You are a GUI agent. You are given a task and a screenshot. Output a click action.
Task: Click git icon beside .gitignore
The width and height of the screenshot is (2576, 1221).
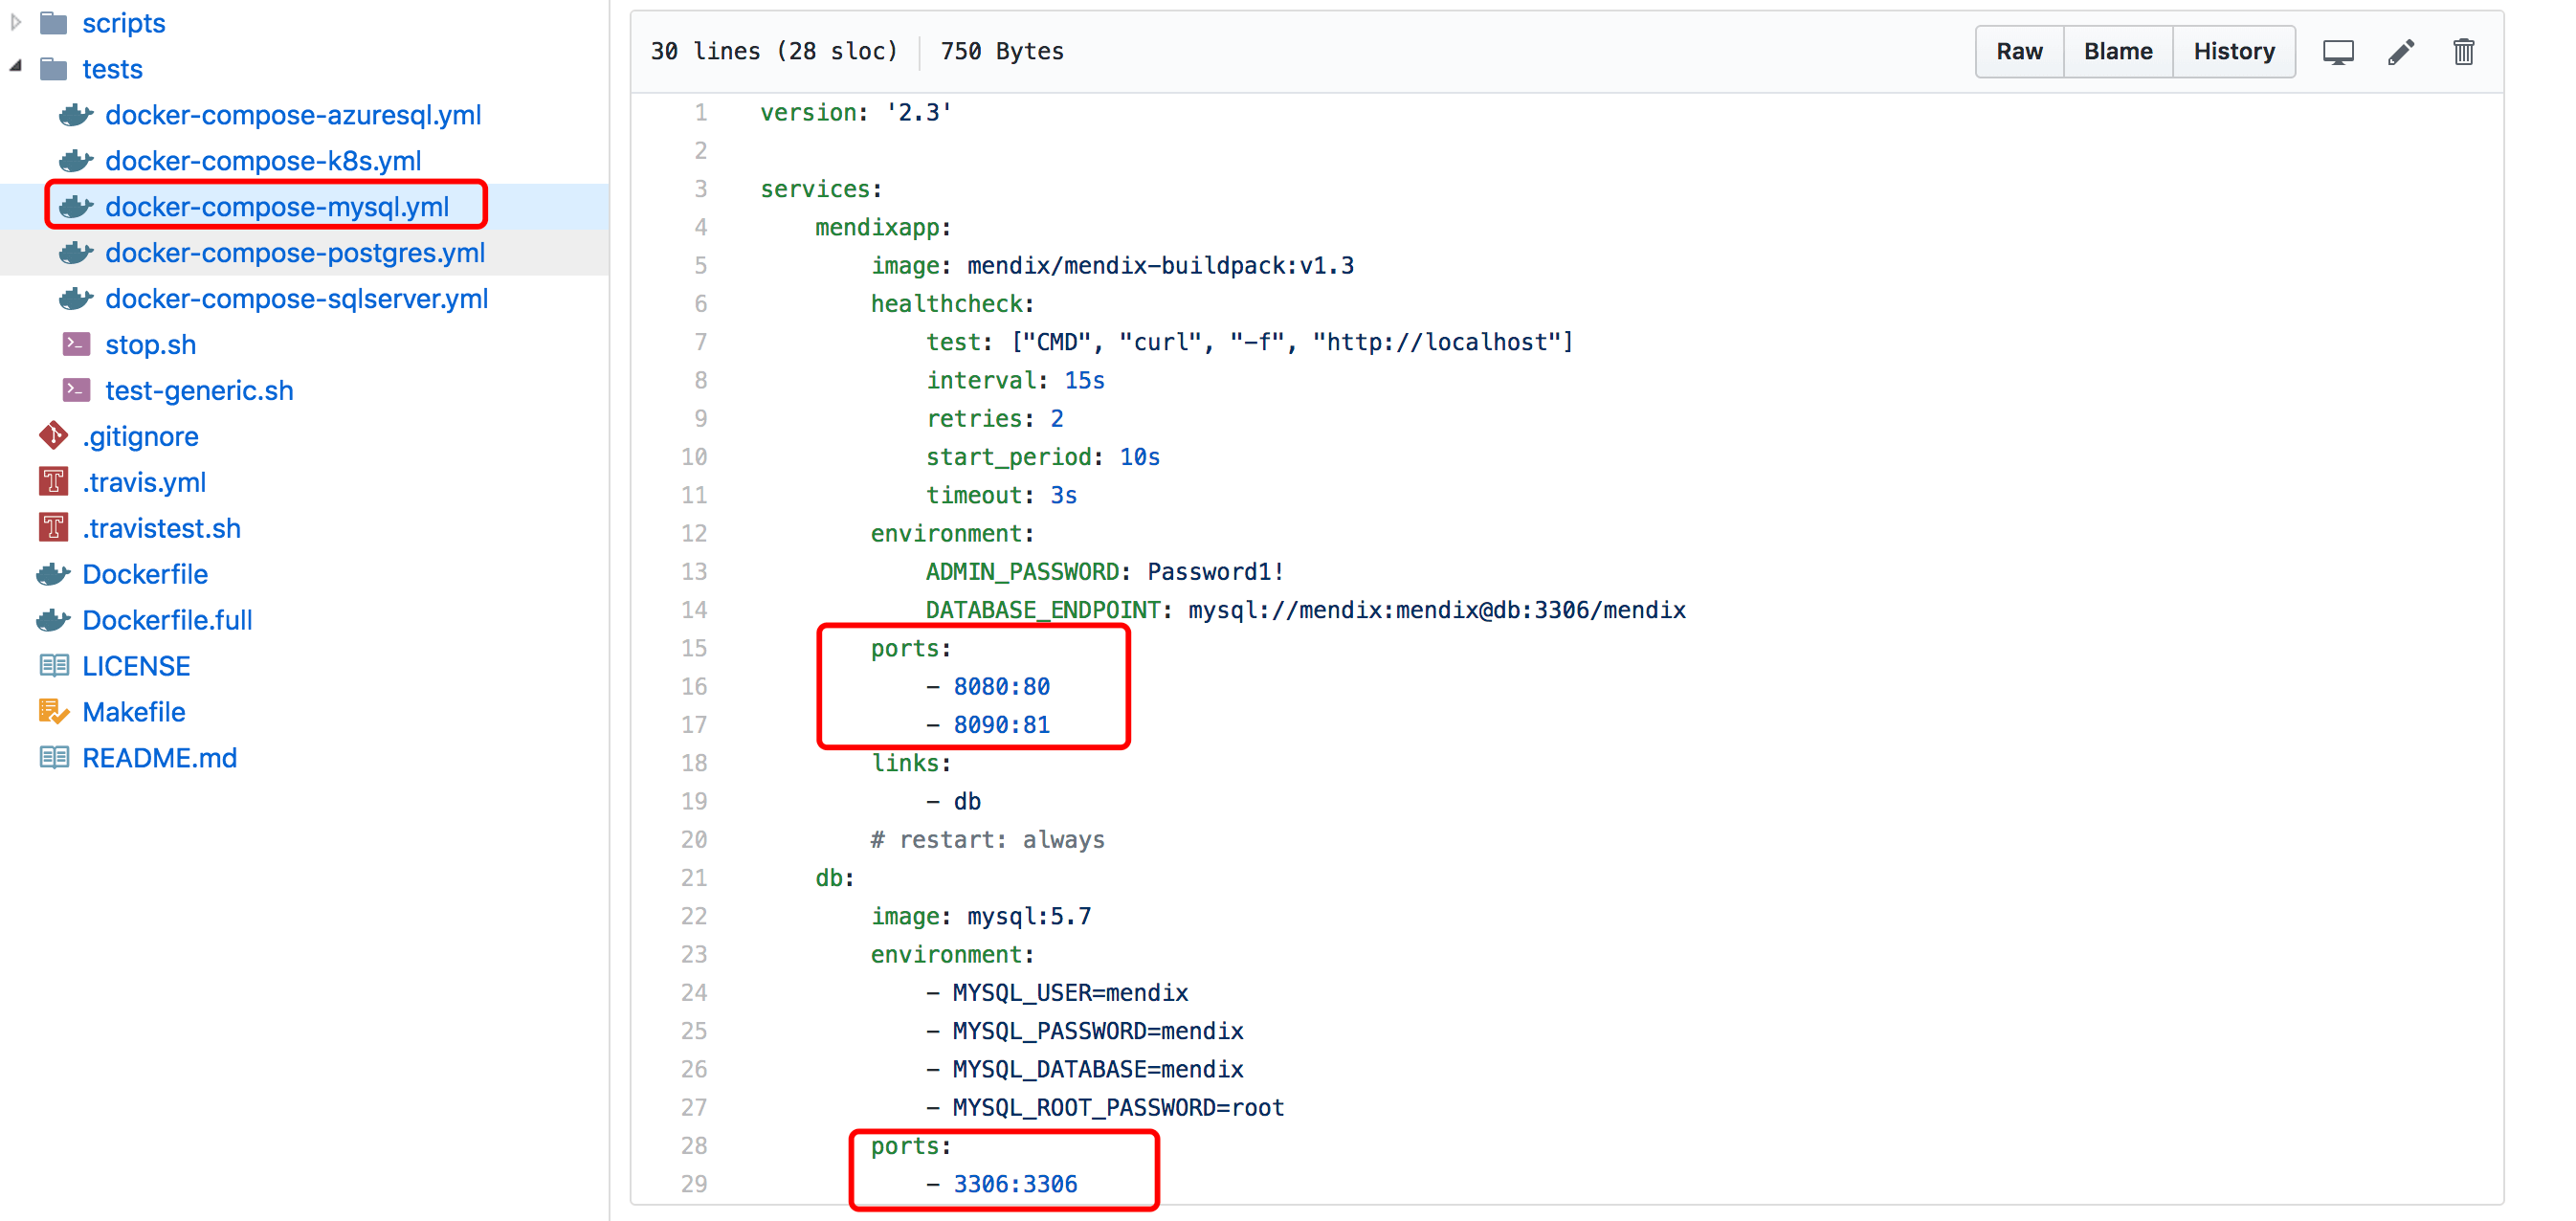pyautogui.click(x=53, y=436)
